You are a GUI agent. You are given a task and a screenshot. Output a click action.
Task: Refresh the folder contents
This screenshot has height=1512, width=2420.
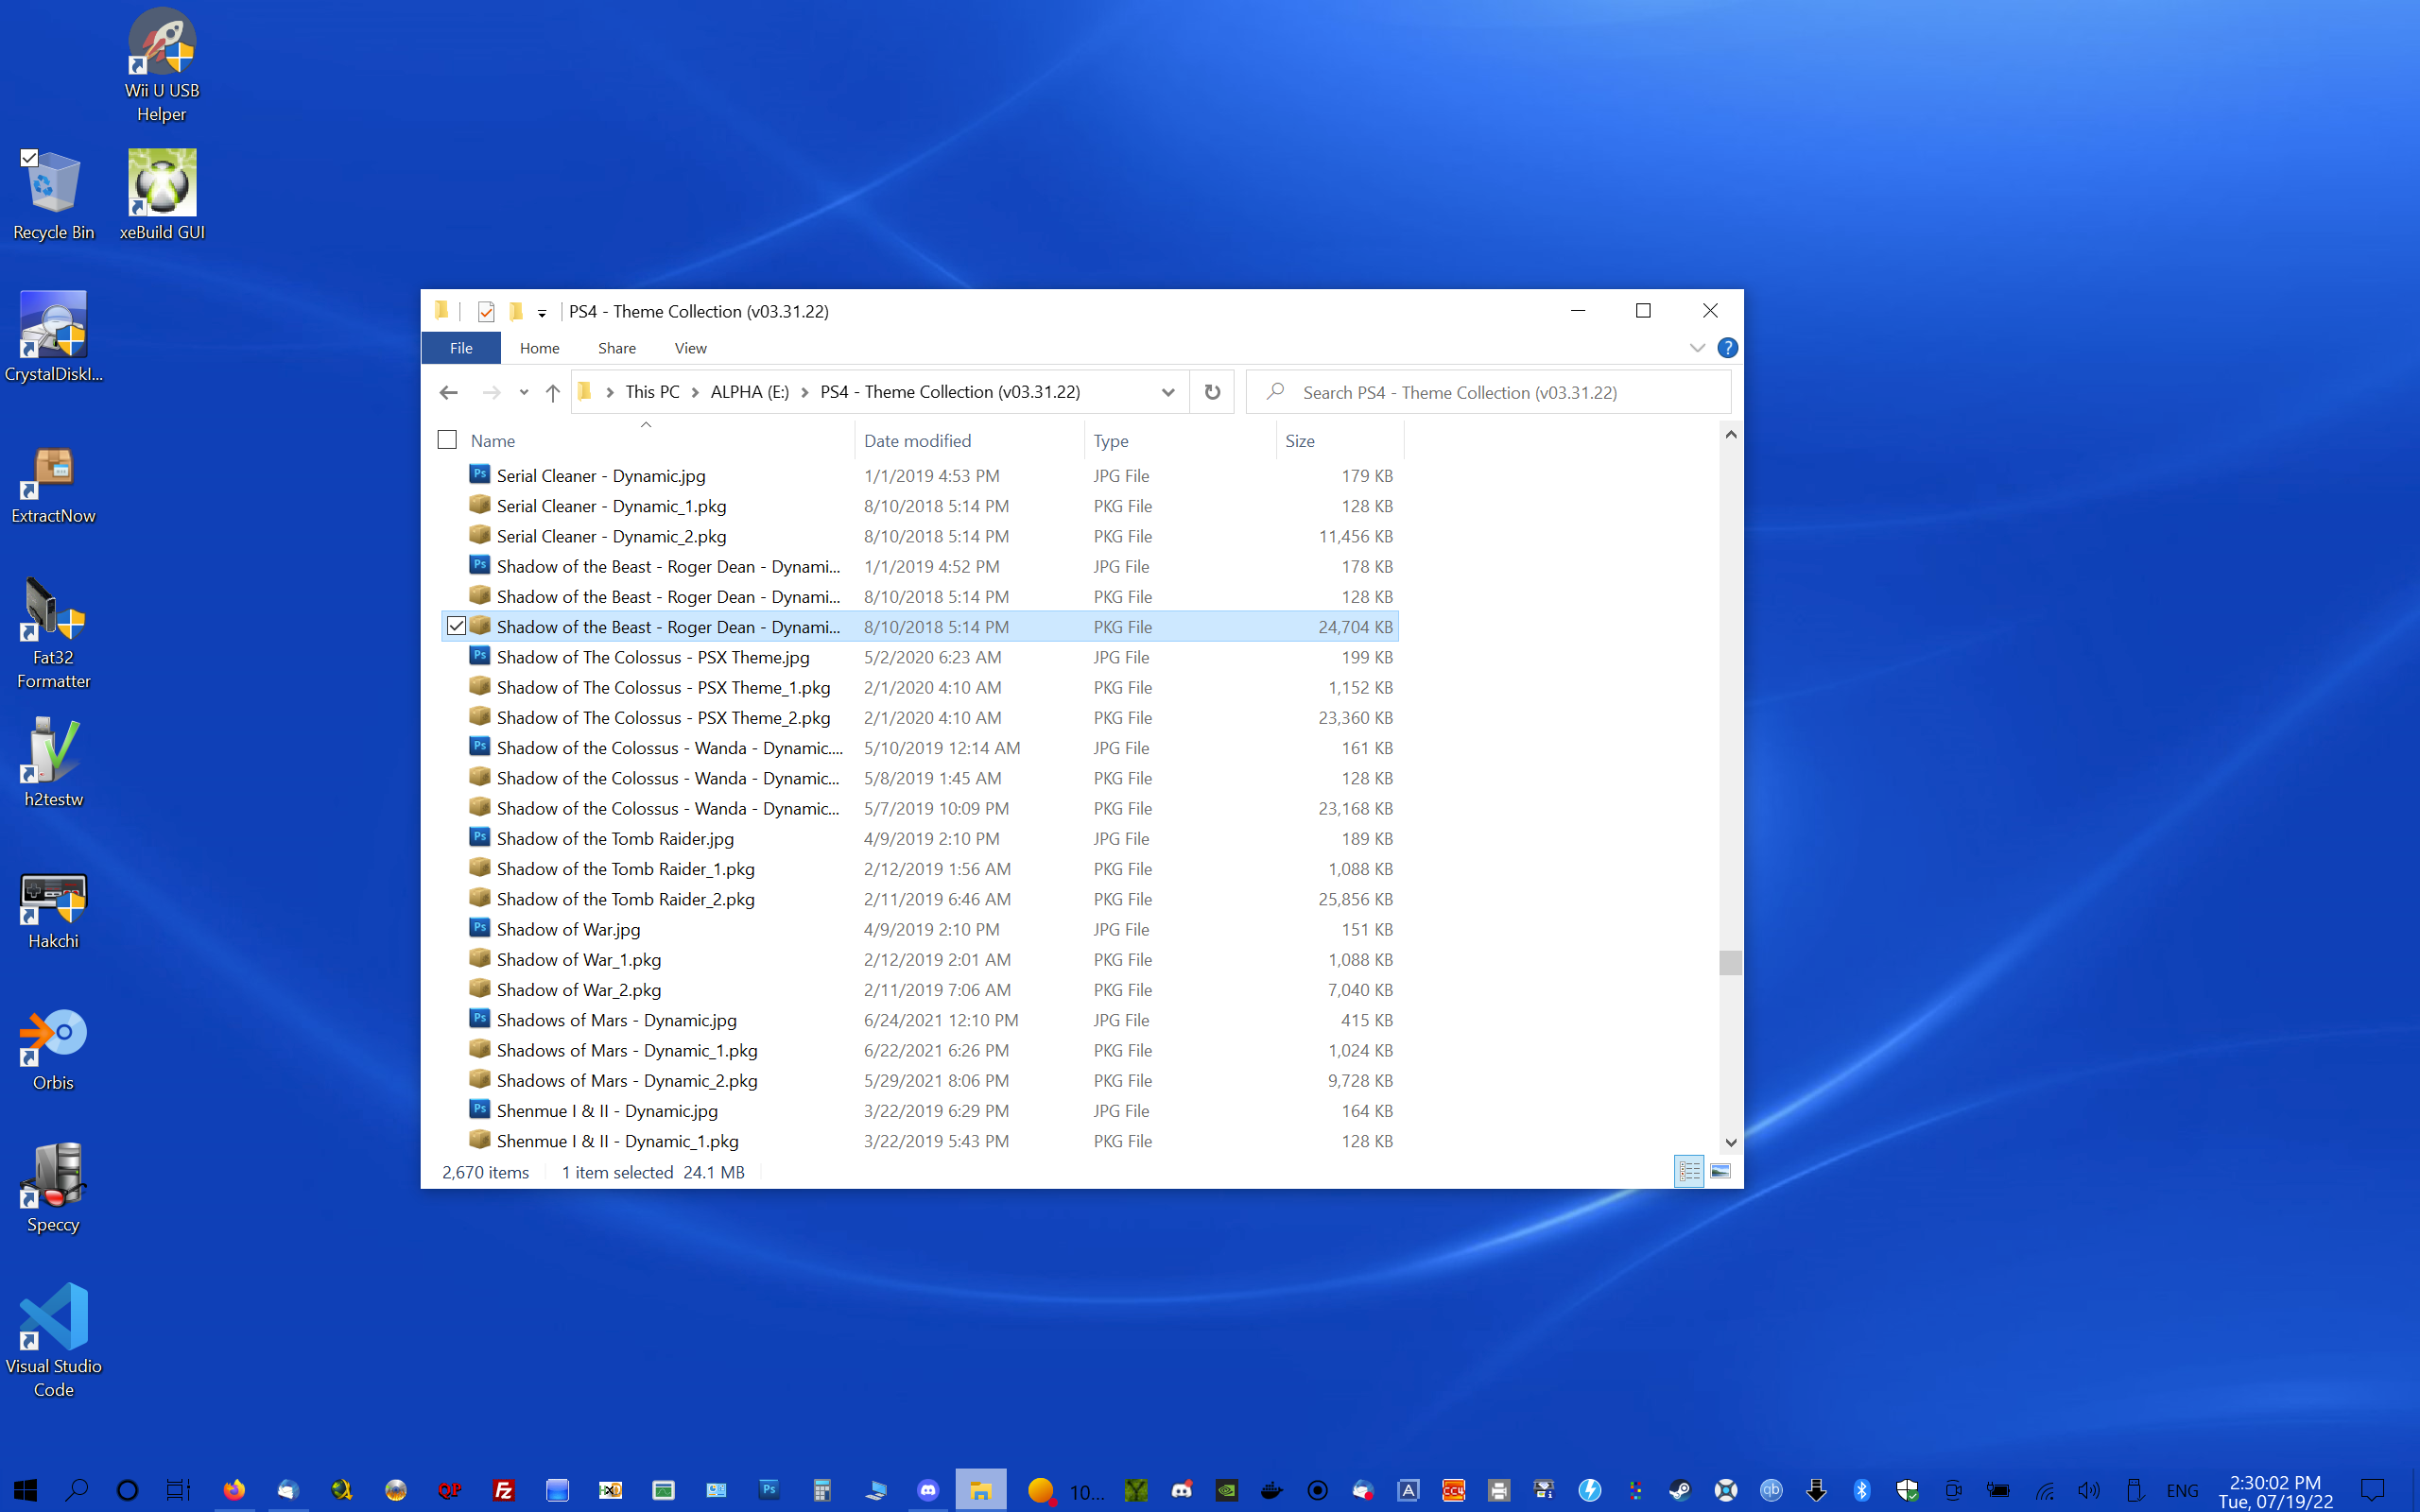(x=1212, y=392)
